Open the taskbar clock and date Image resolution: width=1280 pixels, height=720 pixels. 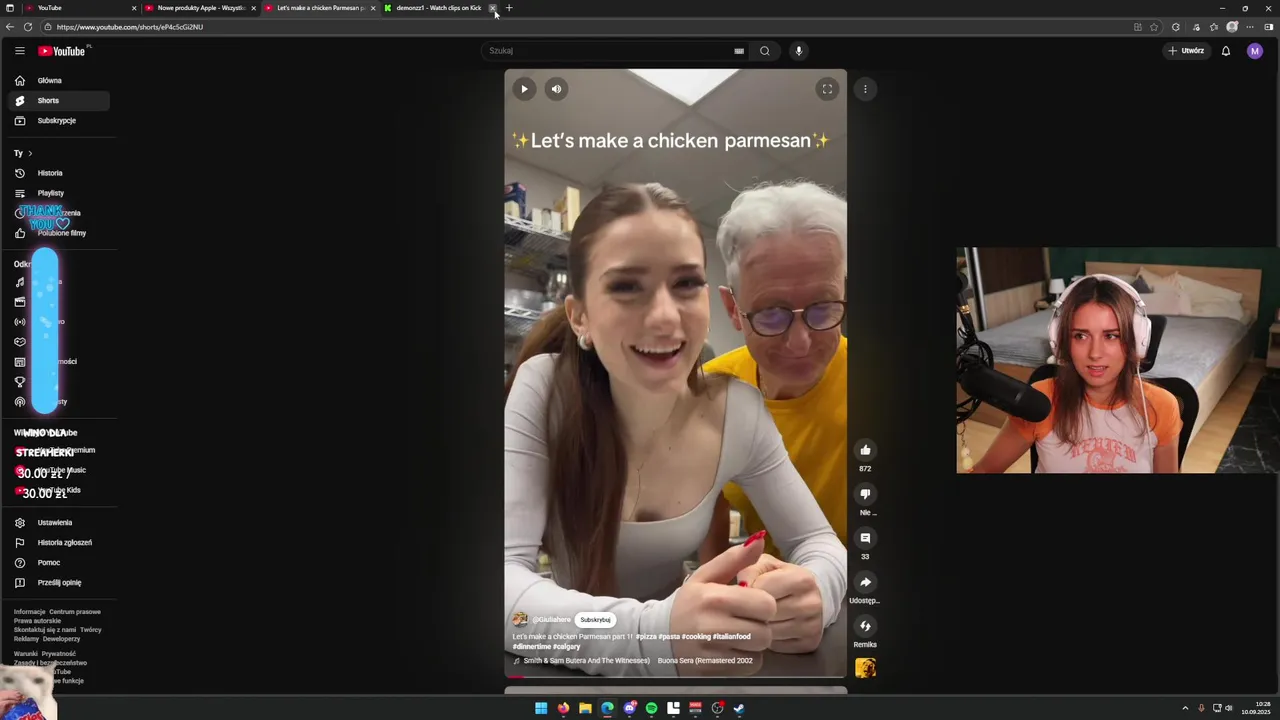pos(1256,708)
